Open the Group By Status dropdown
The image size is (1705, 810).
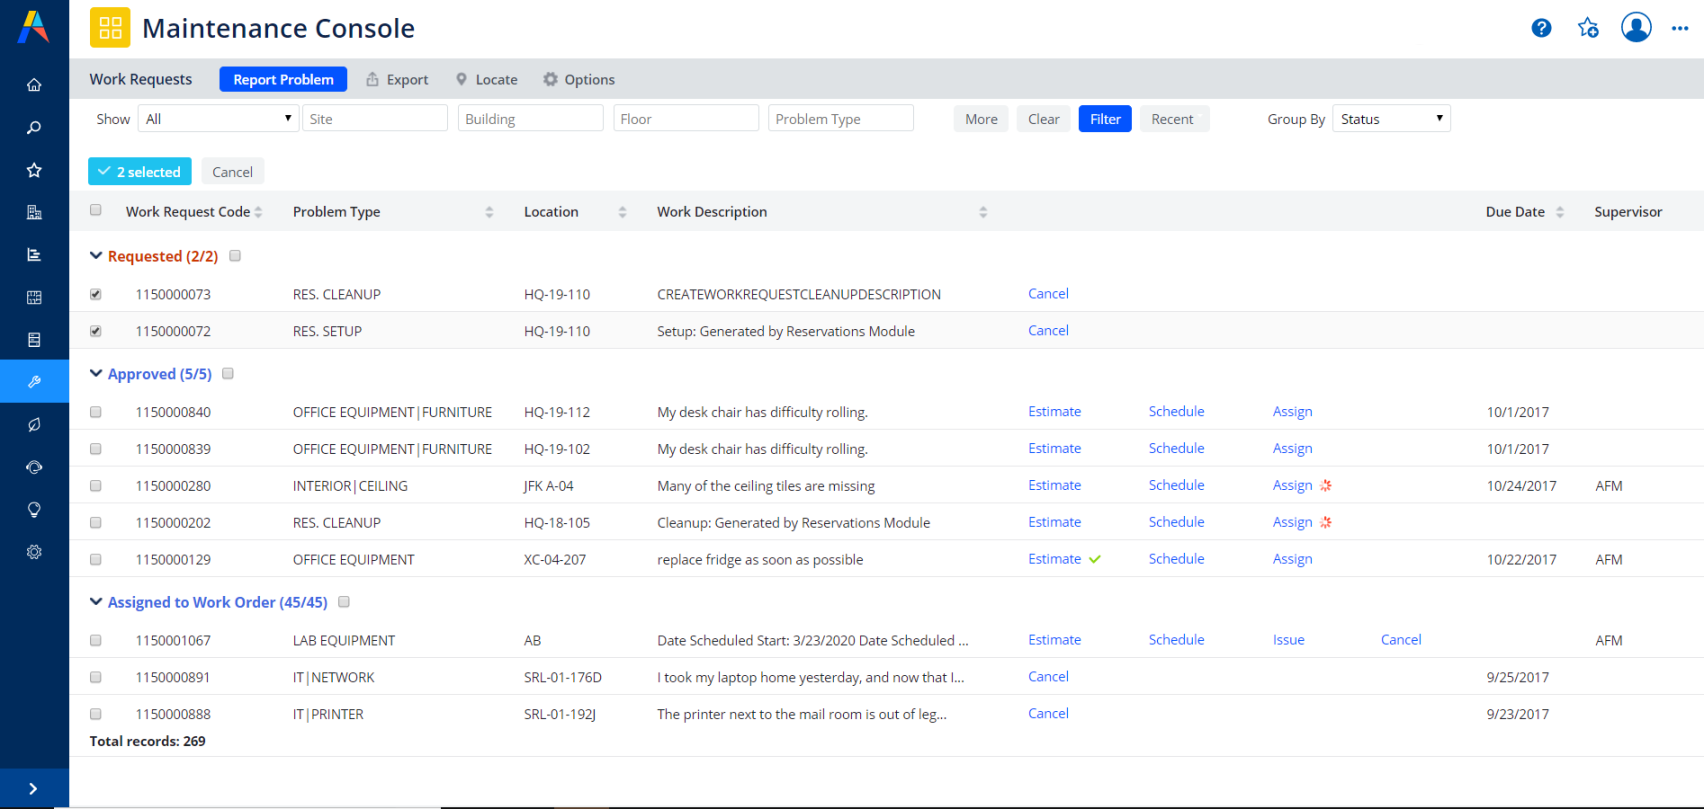pyautogui.click(x=1391, y=119)
